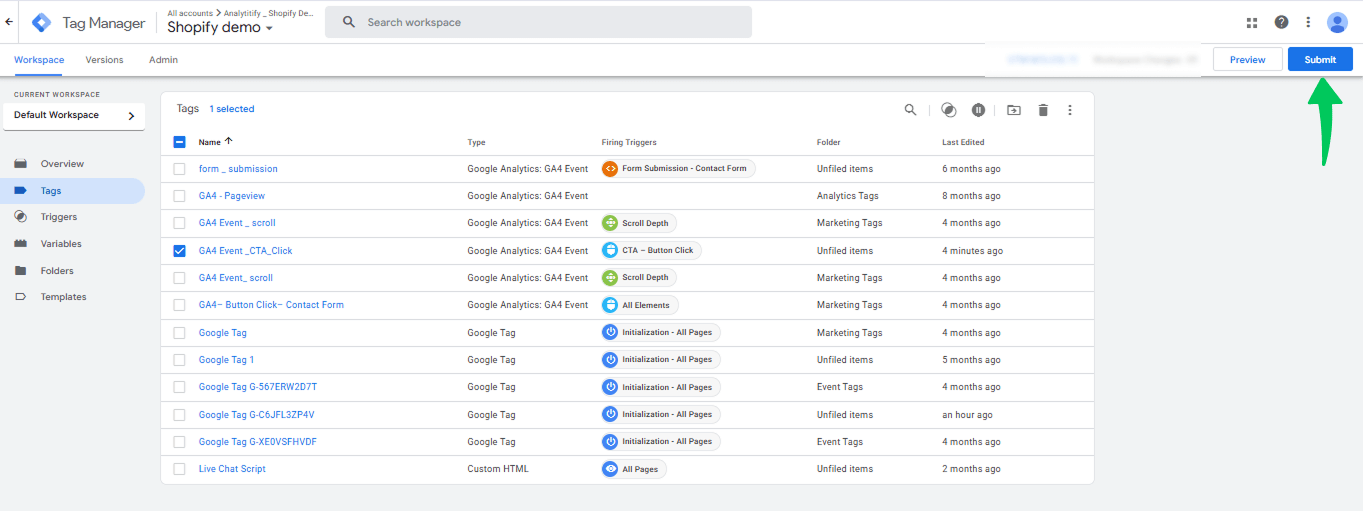Click the Search workspace field

point(538,22)
